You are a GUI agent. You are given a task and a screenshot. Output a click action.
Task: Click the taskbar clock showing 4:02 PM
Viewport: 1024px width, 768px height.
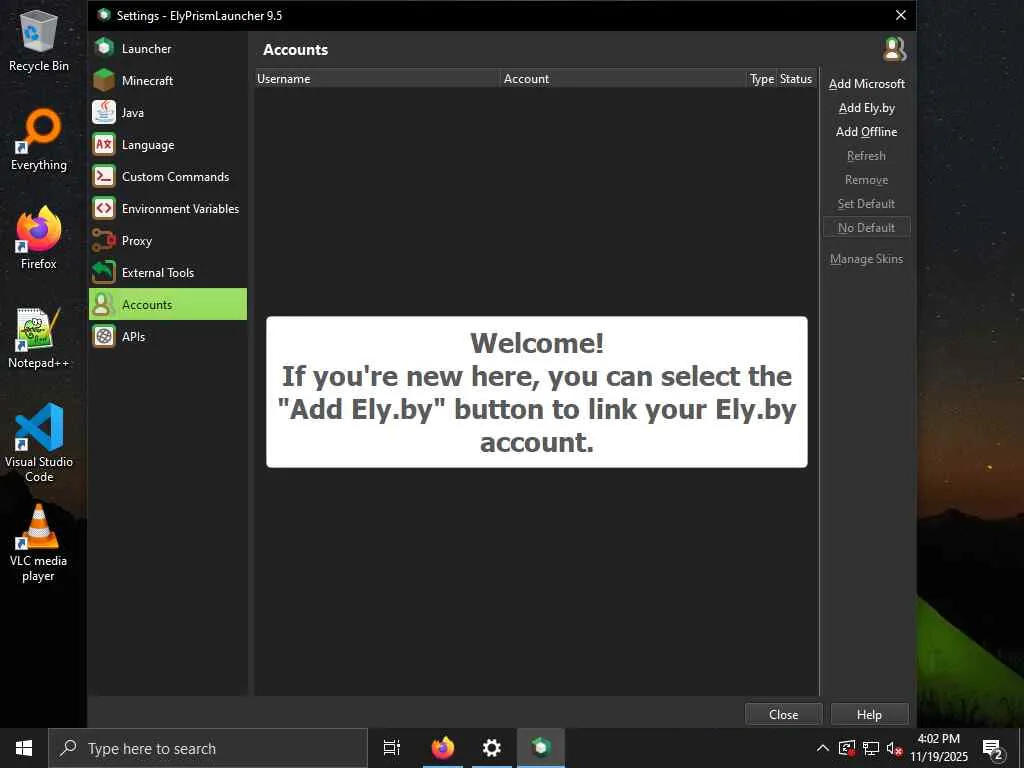pos(939,748)
